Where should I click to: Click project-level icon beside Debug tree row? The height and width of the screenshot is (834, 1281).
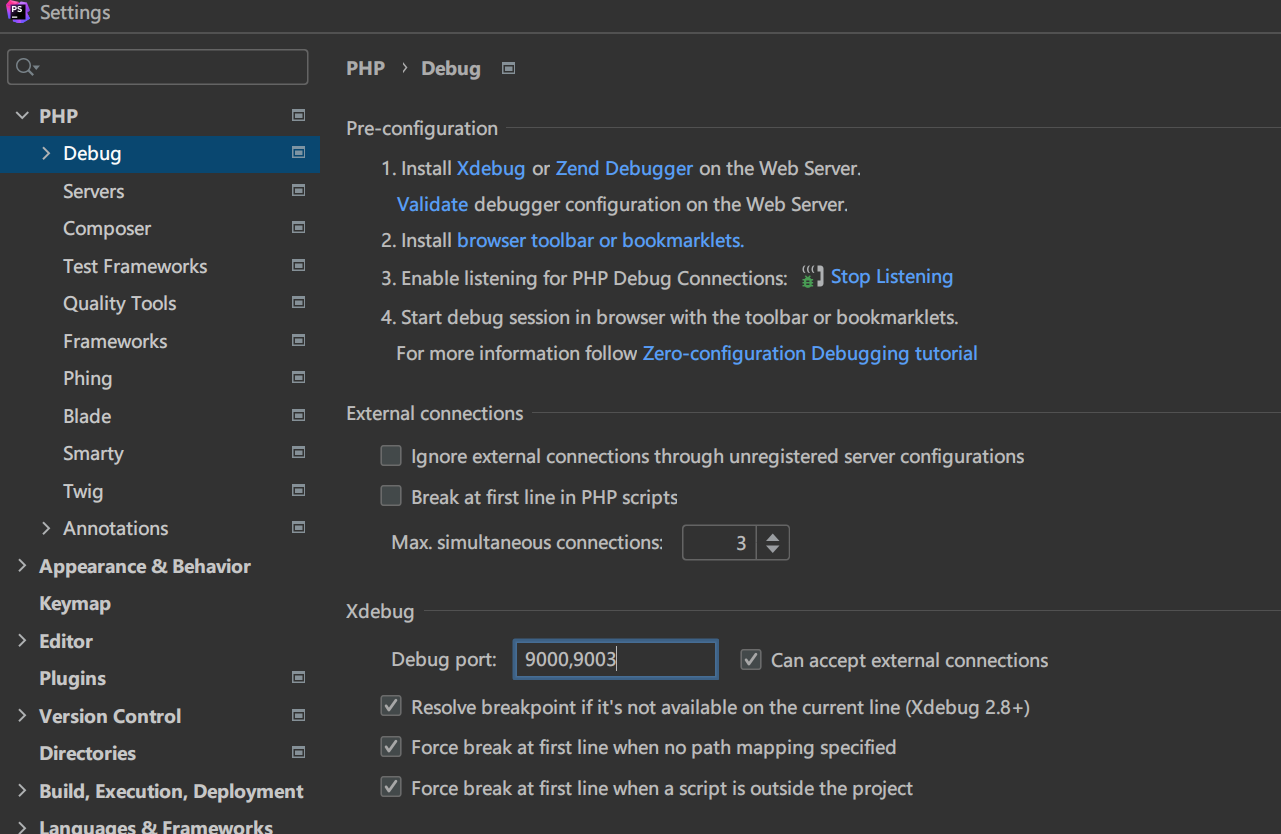(x=298, y=152)
